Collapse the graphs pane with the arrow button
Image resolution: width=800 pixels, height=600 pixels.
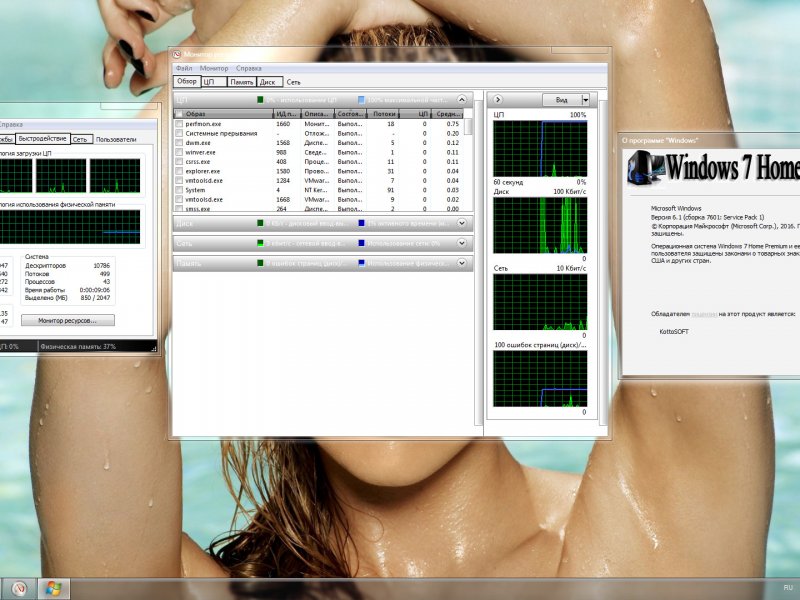tap(497, 99)
